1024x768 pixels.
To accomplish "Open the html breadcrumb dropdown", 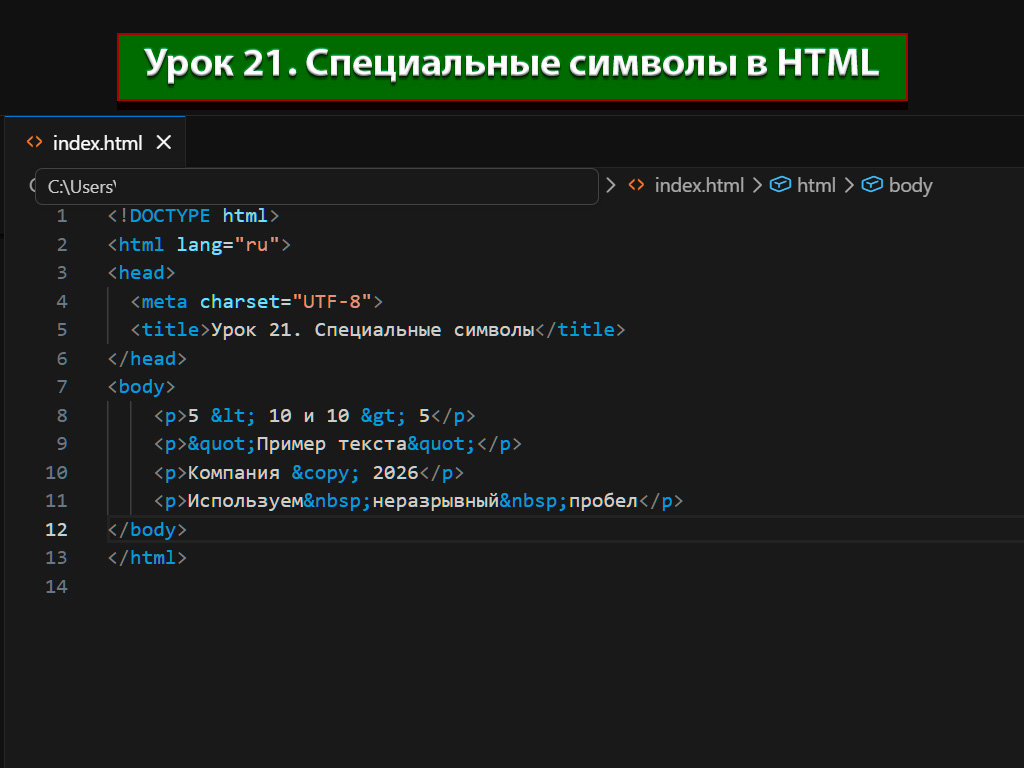I will pyautogui.click(x=816, y=185).
